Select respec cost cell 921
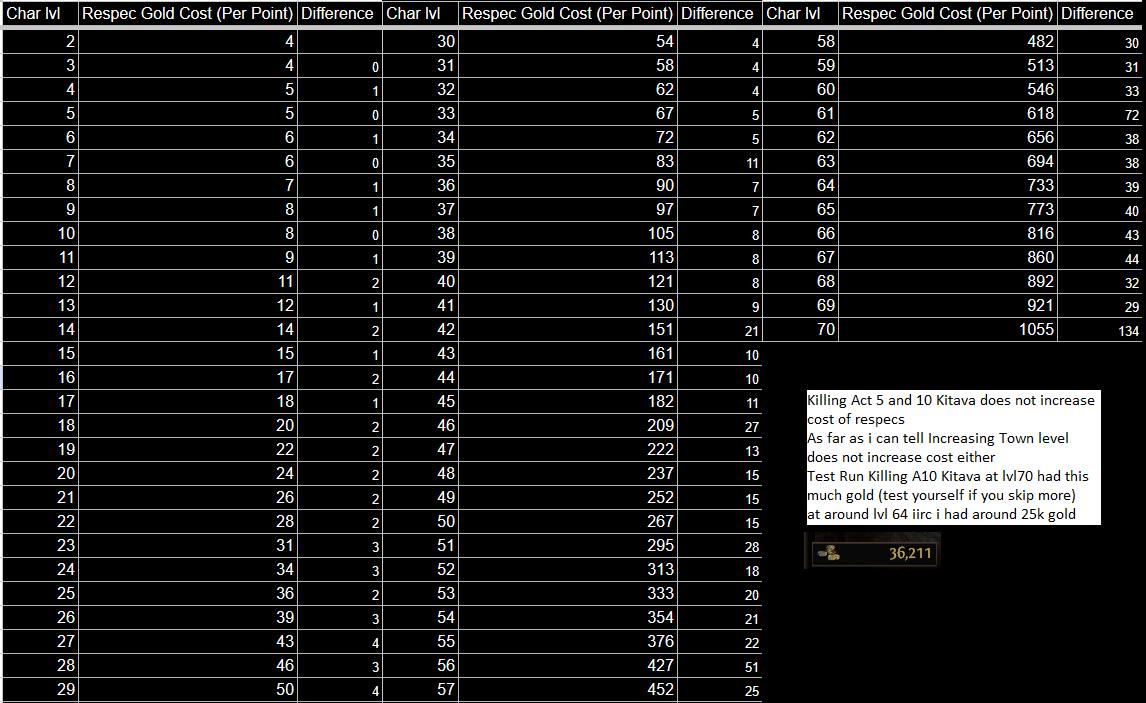Image resolution: width=1146 pixels, height=703 pixels. [948, 305]
